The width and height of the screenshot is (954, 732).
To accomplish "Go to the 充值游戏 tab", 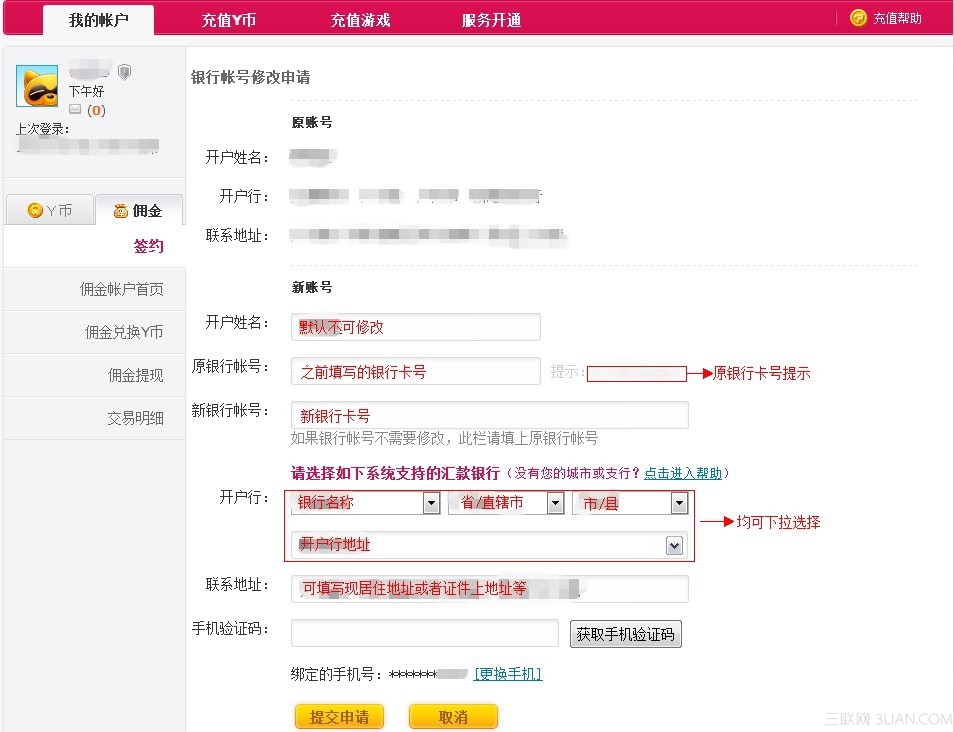I will pyautogui.click(x=360, y=20).
